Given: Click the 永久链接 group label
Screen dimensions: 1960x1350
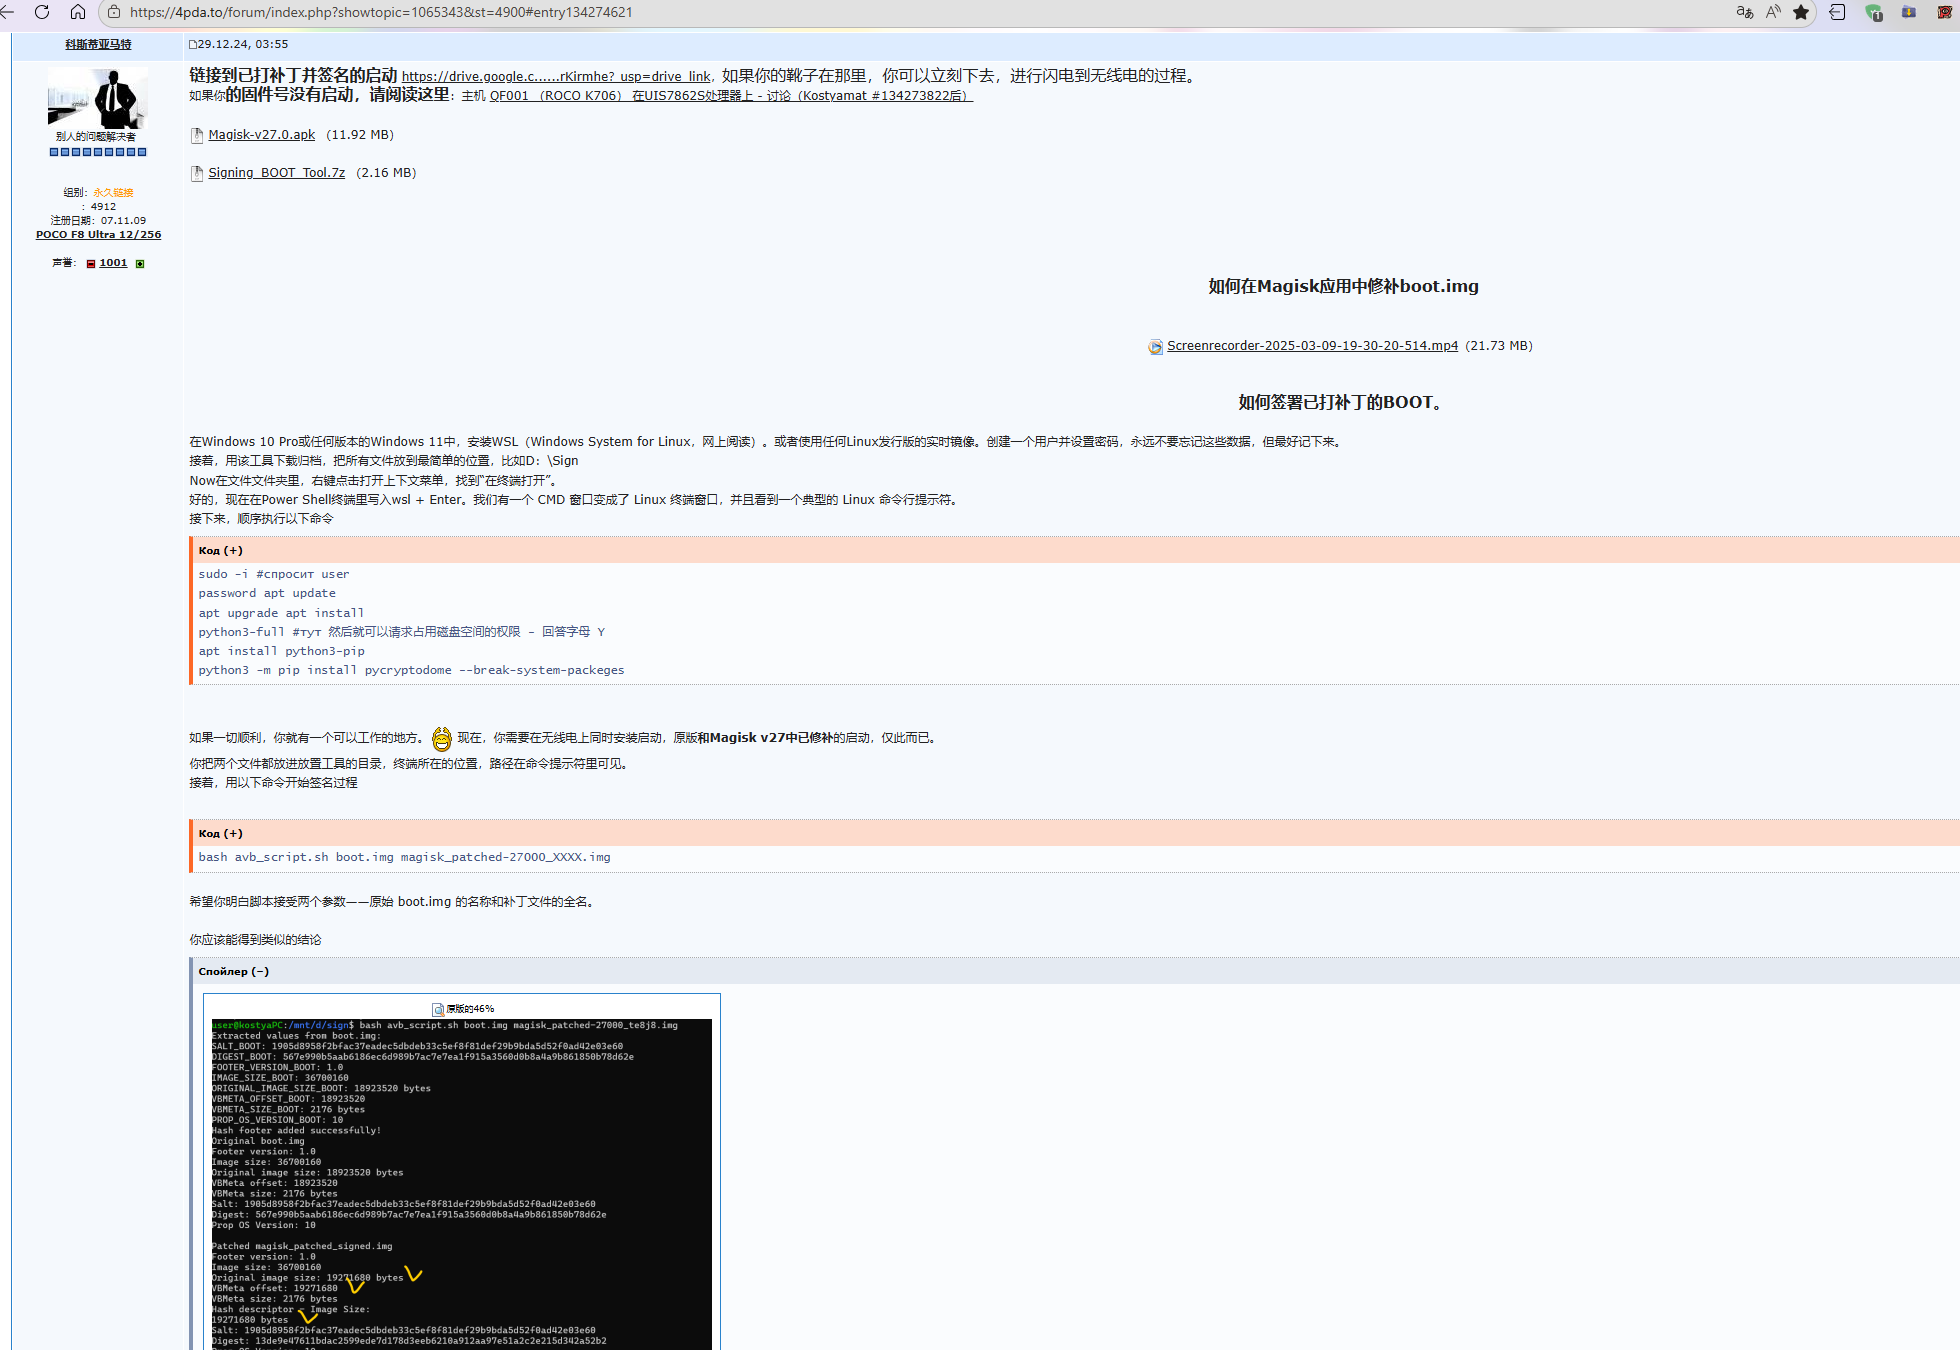Looking at the screenshot, I should click(113, 193).
